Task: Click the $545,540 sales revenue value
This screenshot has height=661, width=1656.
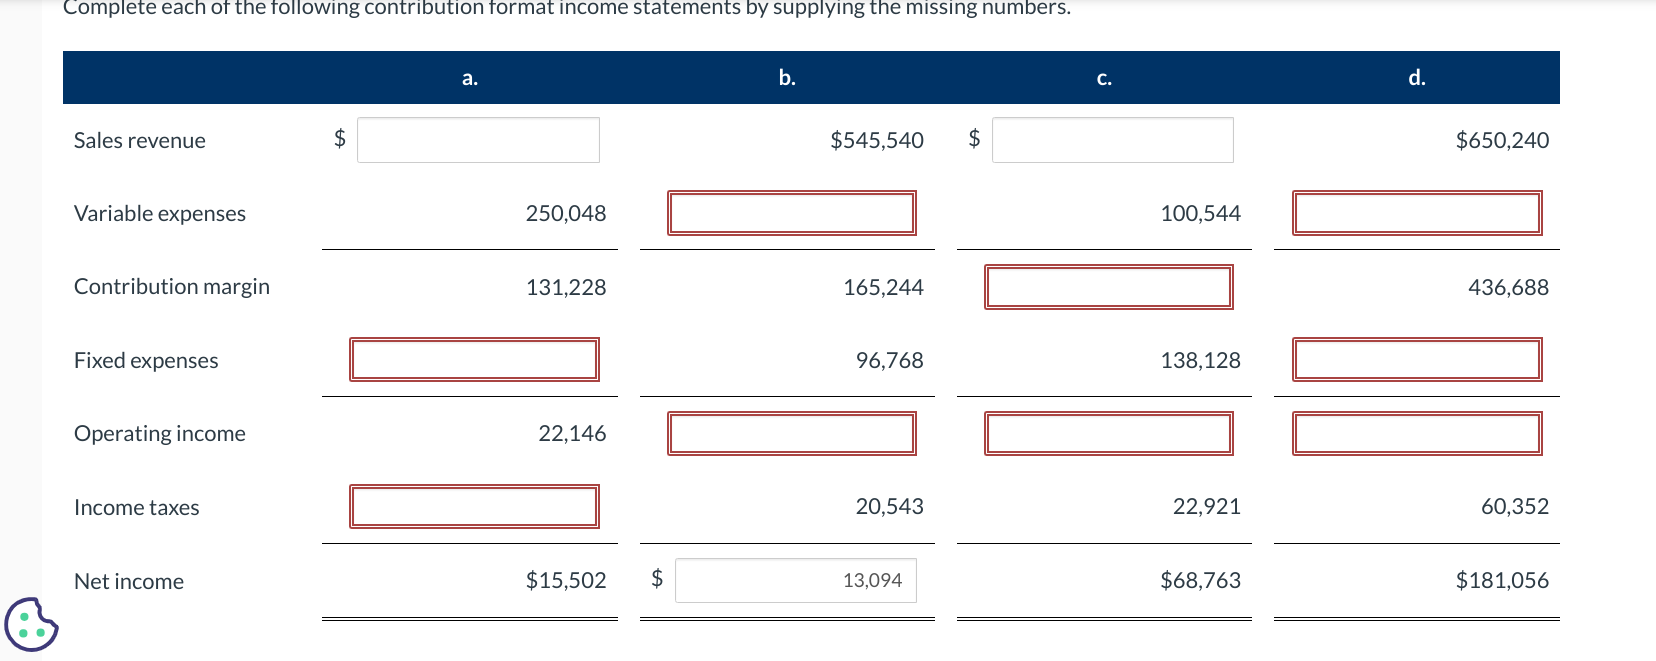Action: click(876, 140)
